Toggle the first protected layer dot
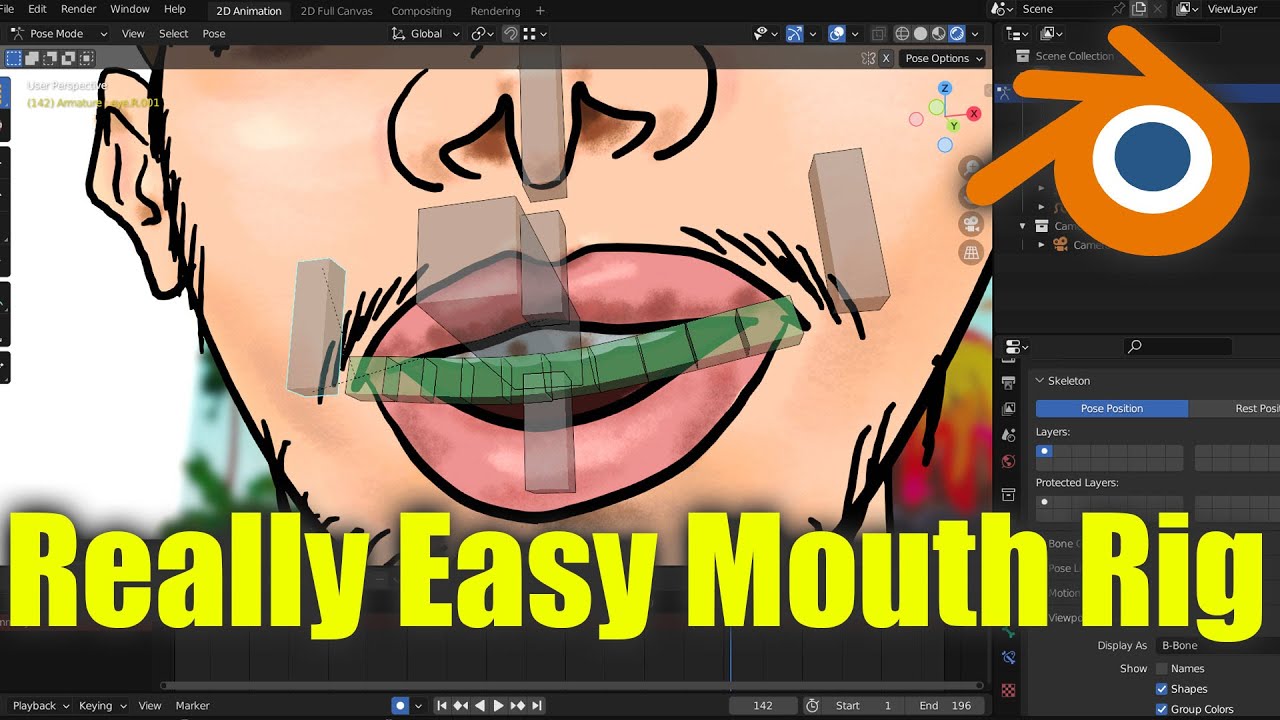This screenshot has height=720, width=1280. tap(1045, 502)
